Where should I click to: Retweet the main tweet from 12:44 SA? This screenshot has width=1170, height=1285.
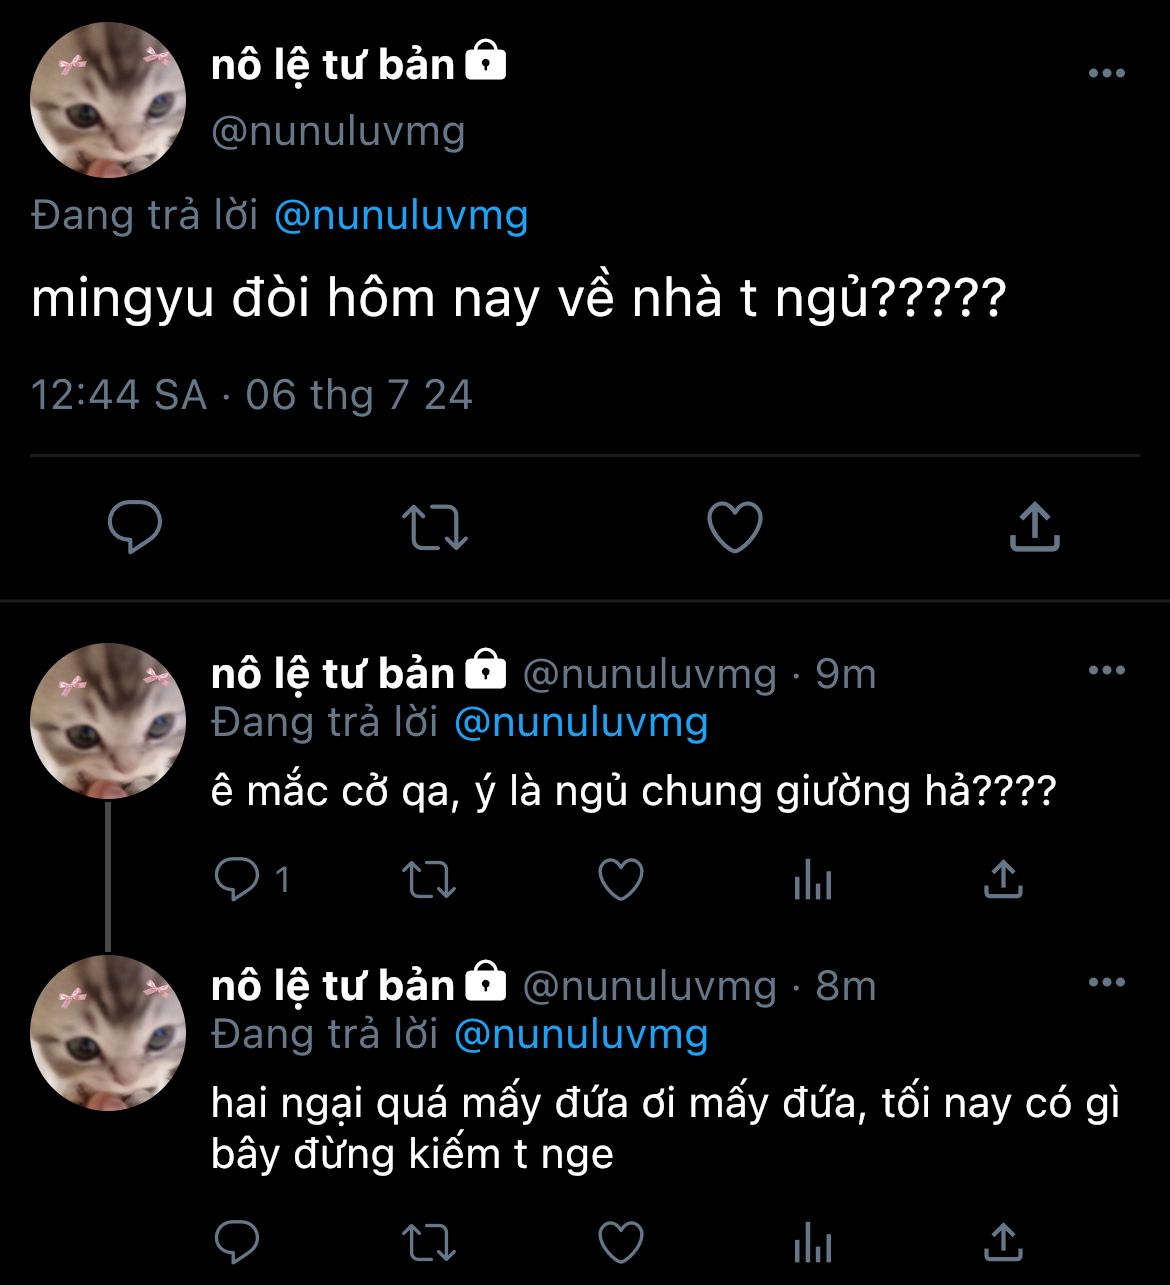[x=434, y=527]
